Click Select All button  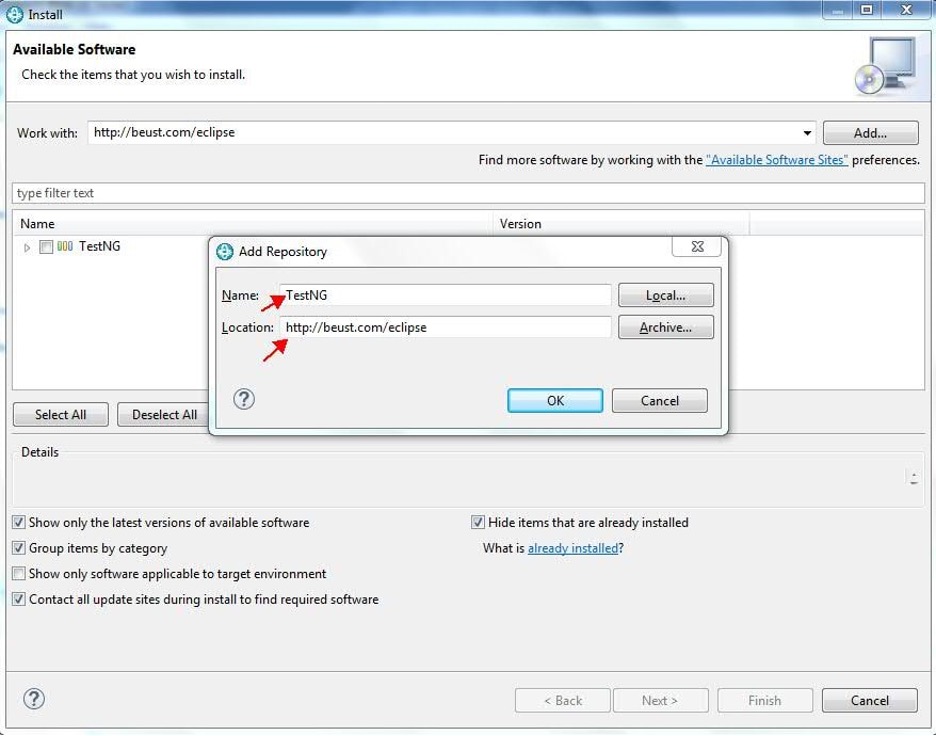pos(61,414)
